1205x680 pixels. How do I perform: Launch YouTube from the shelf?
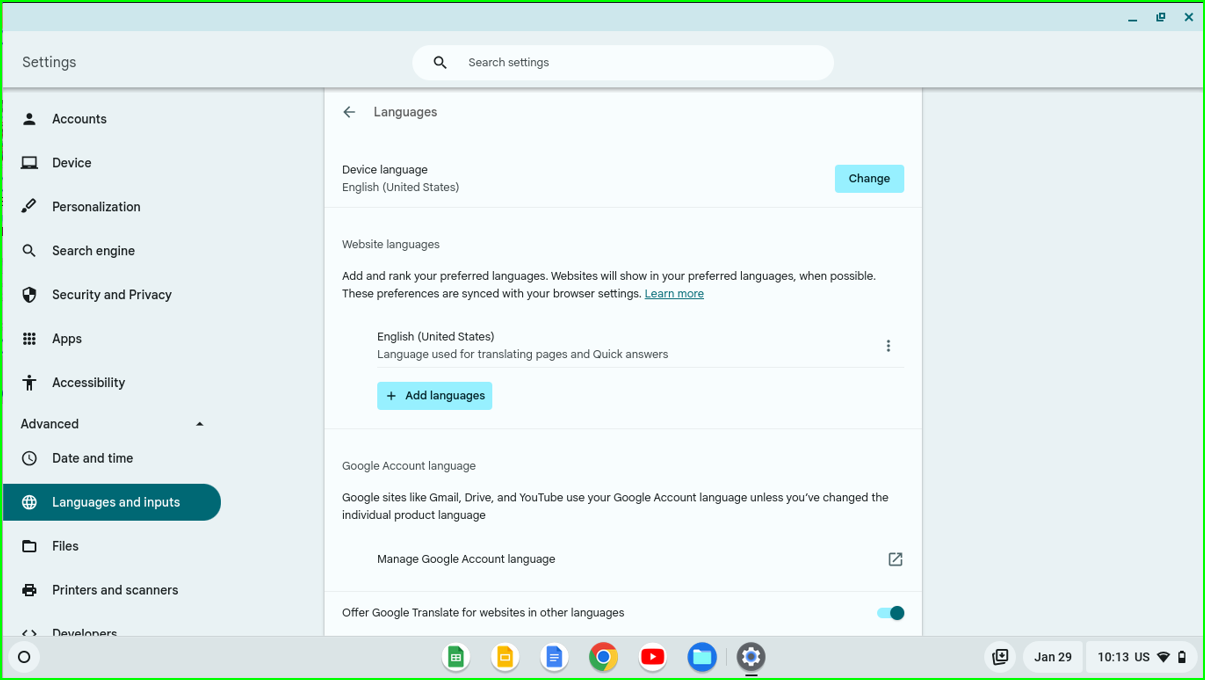(653, 657)
